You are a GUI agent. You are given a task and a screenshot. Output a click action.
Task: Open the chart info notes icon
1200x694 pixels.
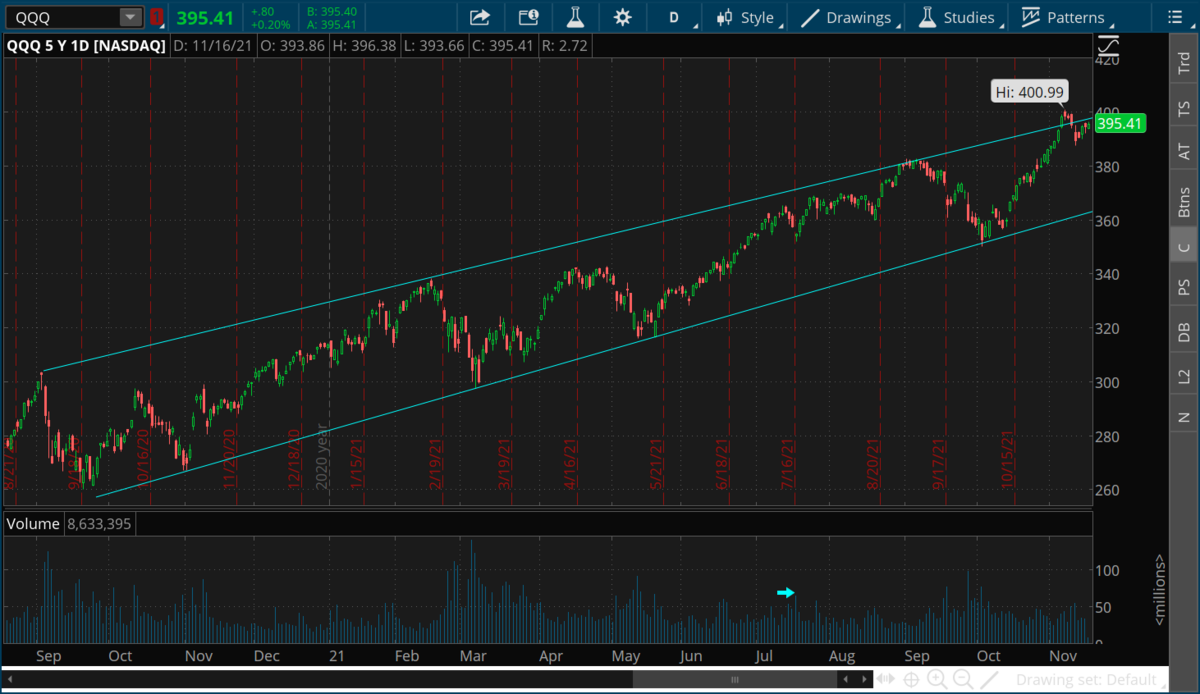tap(528, 17)
